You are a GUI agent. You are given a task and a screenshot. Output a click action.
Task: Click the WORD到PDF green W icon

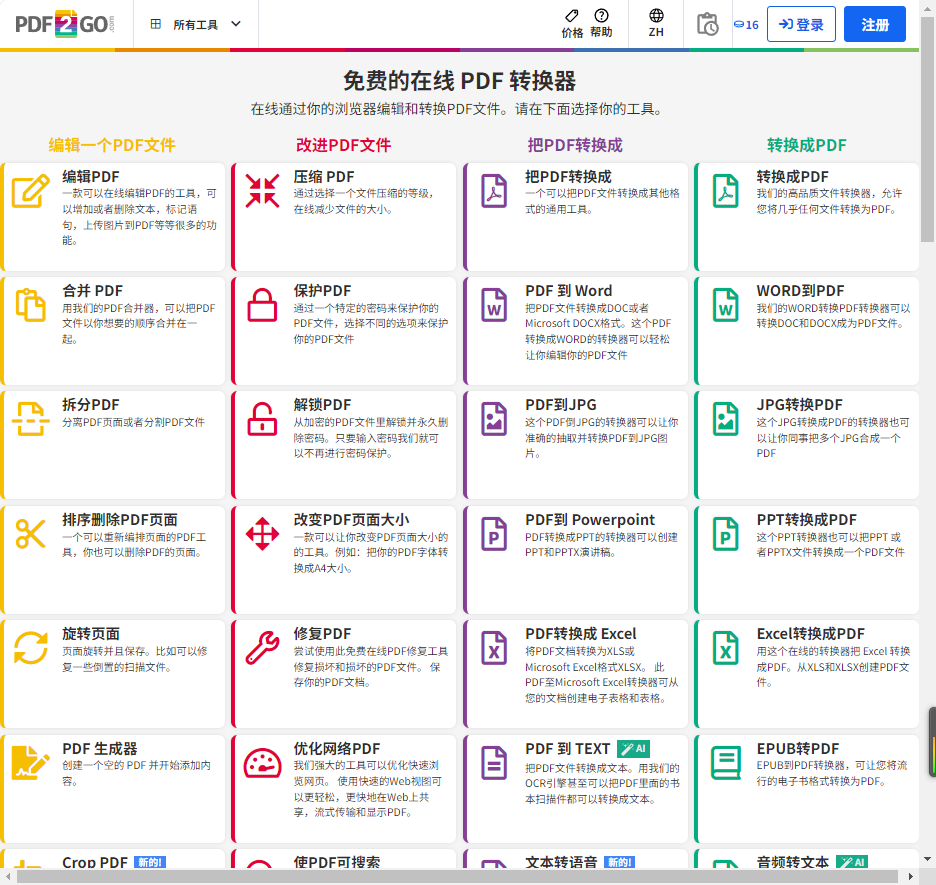(x=725, y=305)
